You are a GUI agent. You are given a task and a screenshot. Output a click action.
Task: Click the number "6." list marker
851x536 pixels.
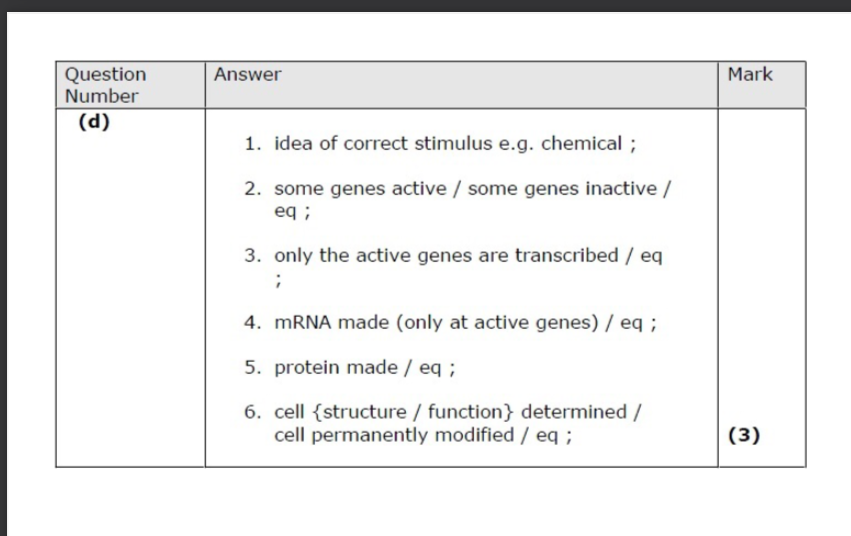[x=255, y=412]
